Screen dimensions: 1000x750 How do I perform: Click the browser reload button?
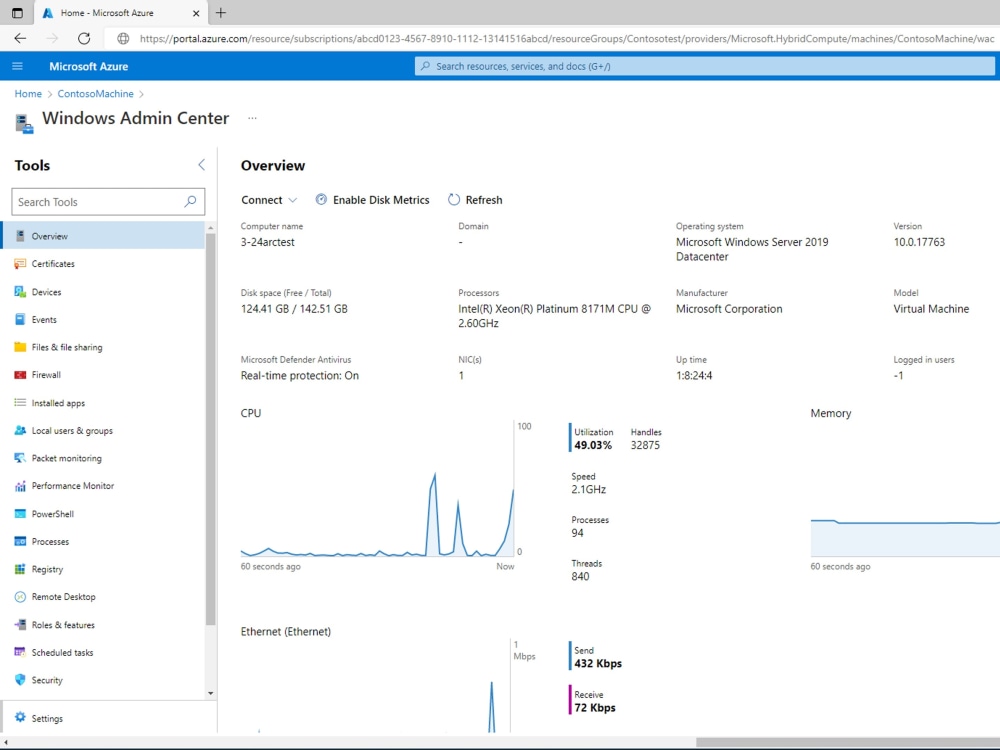84,38
